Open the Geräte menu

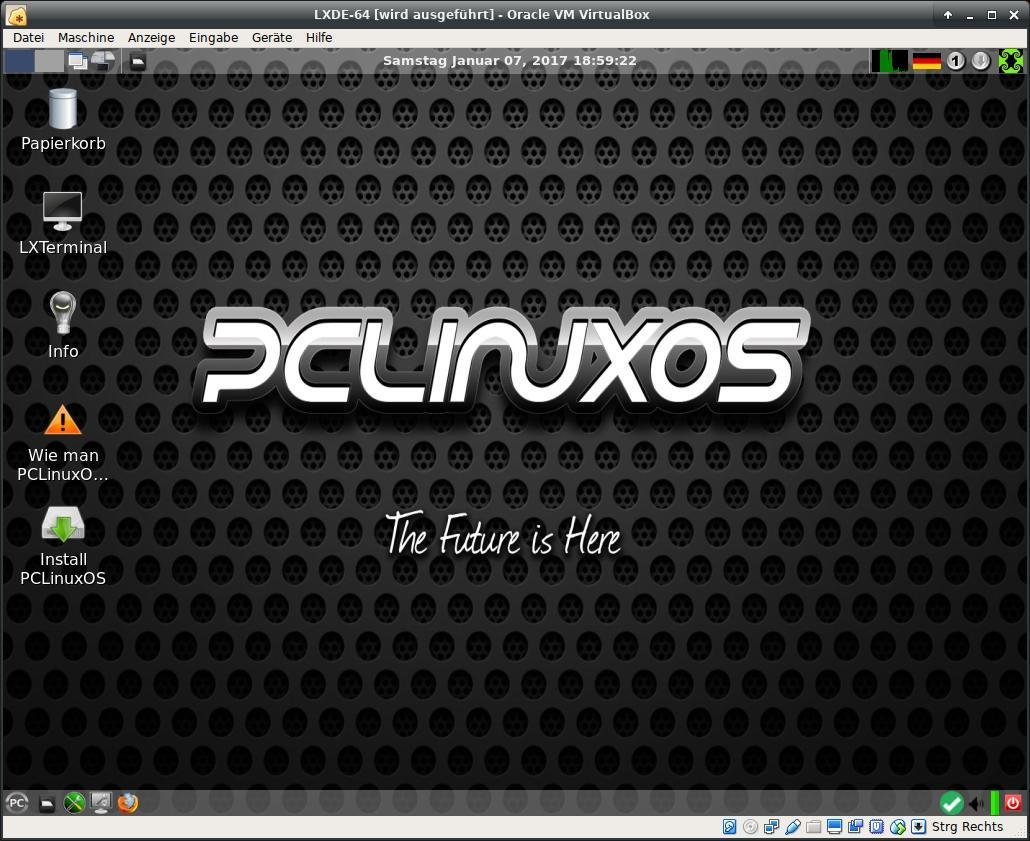[272, 37]
